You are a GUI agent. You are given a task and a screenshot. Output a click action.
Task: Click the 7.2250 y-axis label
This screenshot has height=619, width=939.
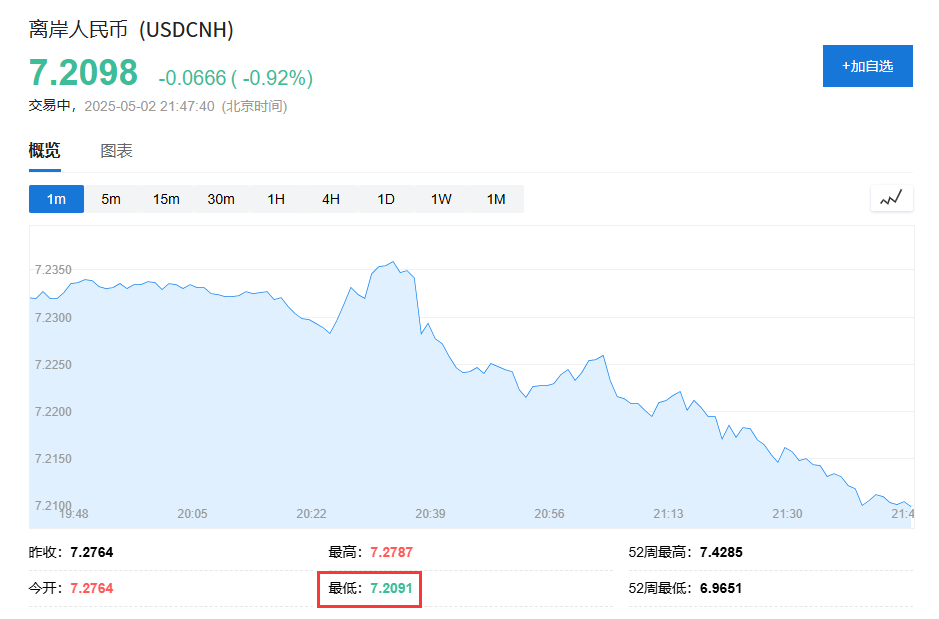tap(53, 365)
